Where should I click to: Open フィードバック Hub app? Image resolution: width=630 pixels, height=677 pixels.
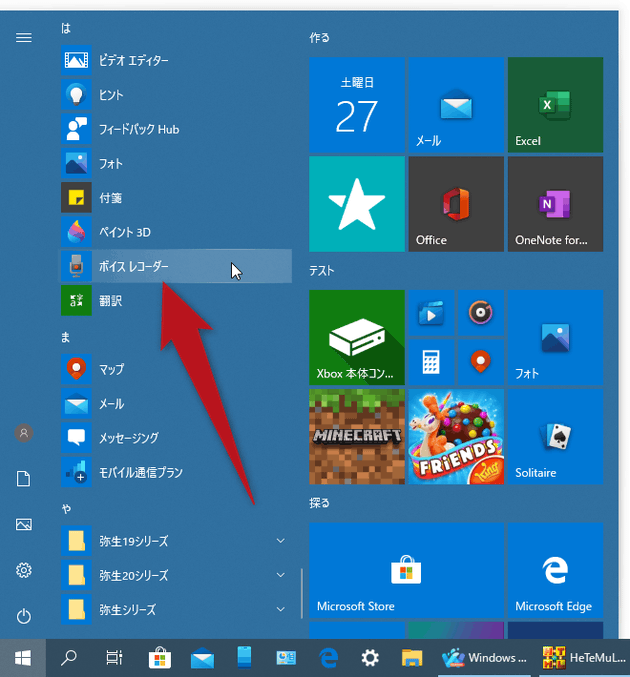click(x=176, y=129)
